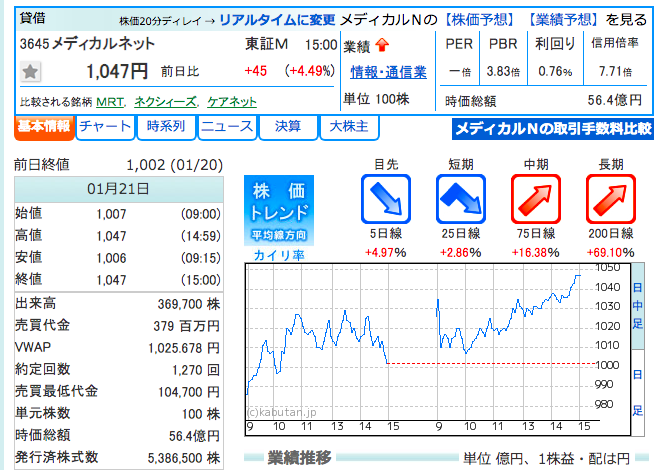Click the 前日終値 1,002 (01/20) value

click(174, 165)
